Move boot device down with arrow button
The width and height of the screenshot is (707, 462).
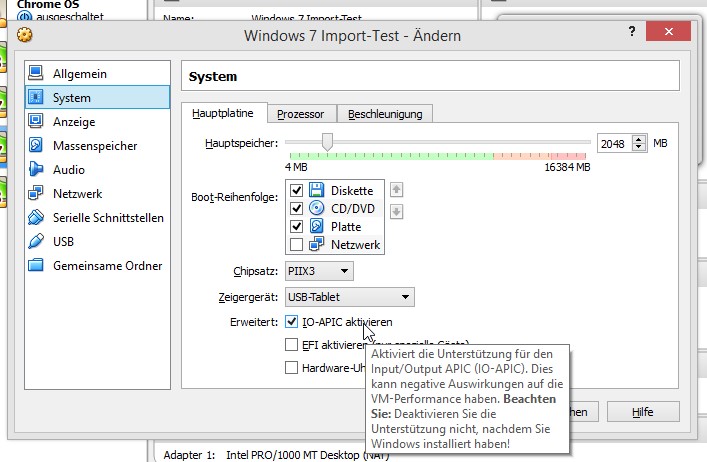pyautogui.click(x=396, y=211)
